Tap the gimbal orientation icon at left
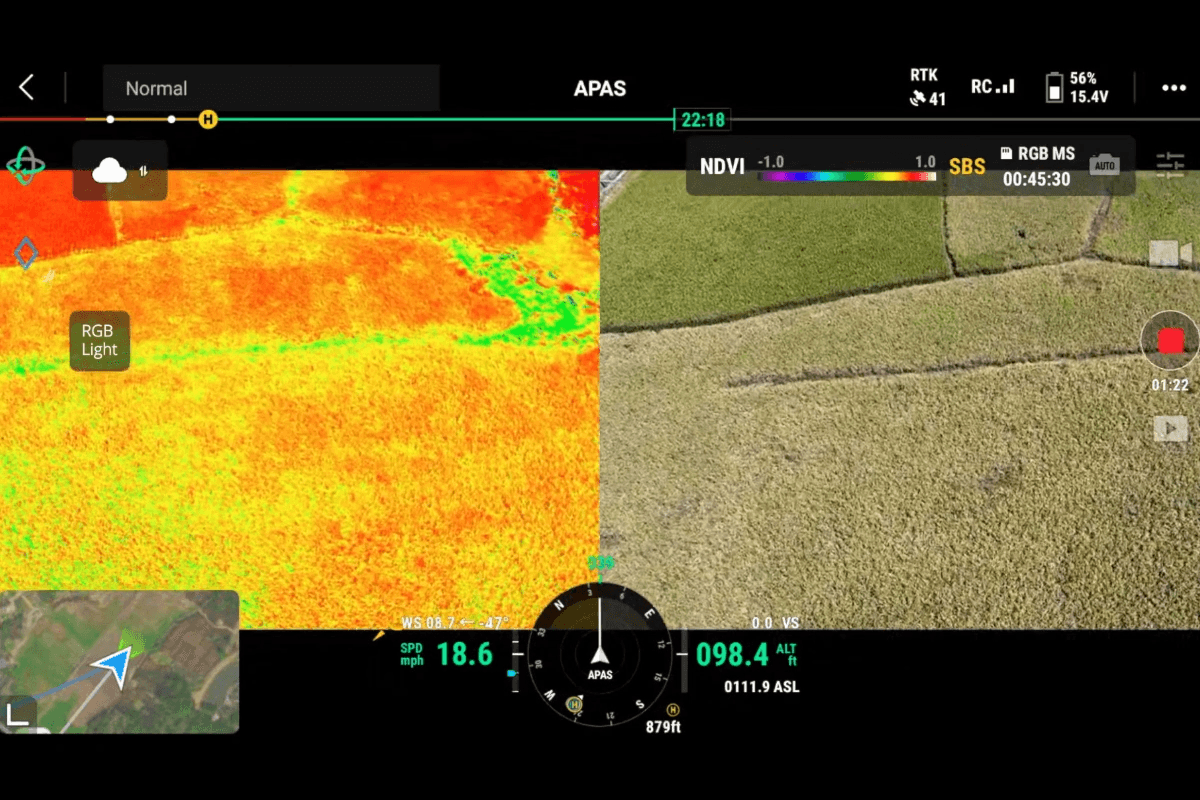 [x=26, y=165]
